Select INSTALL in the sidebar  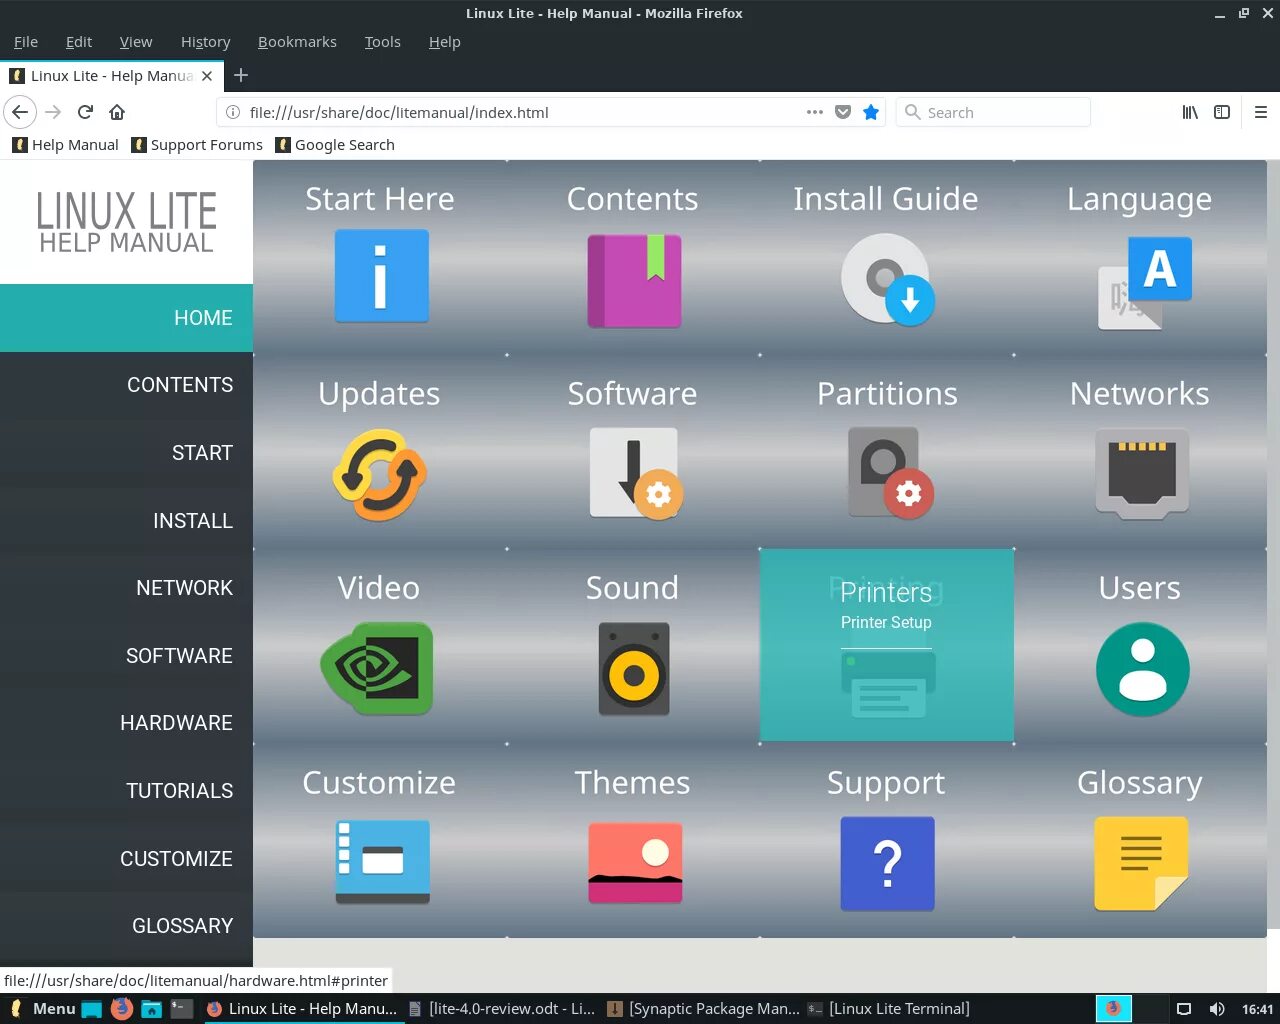tap(126, 521)
